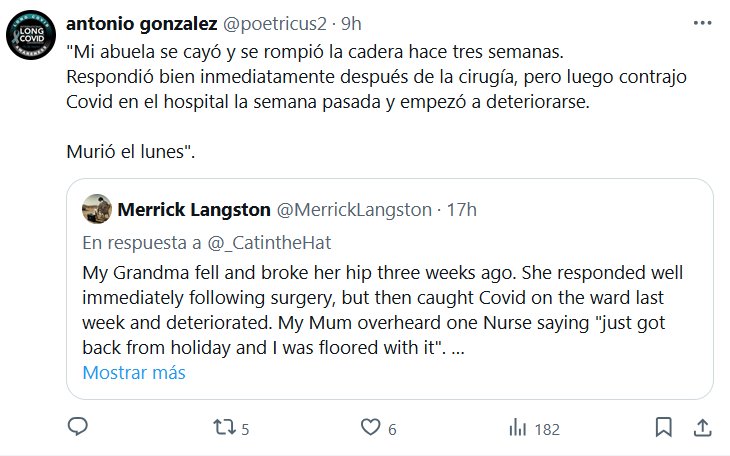Share the tweet via upload icon

[702, 428]
